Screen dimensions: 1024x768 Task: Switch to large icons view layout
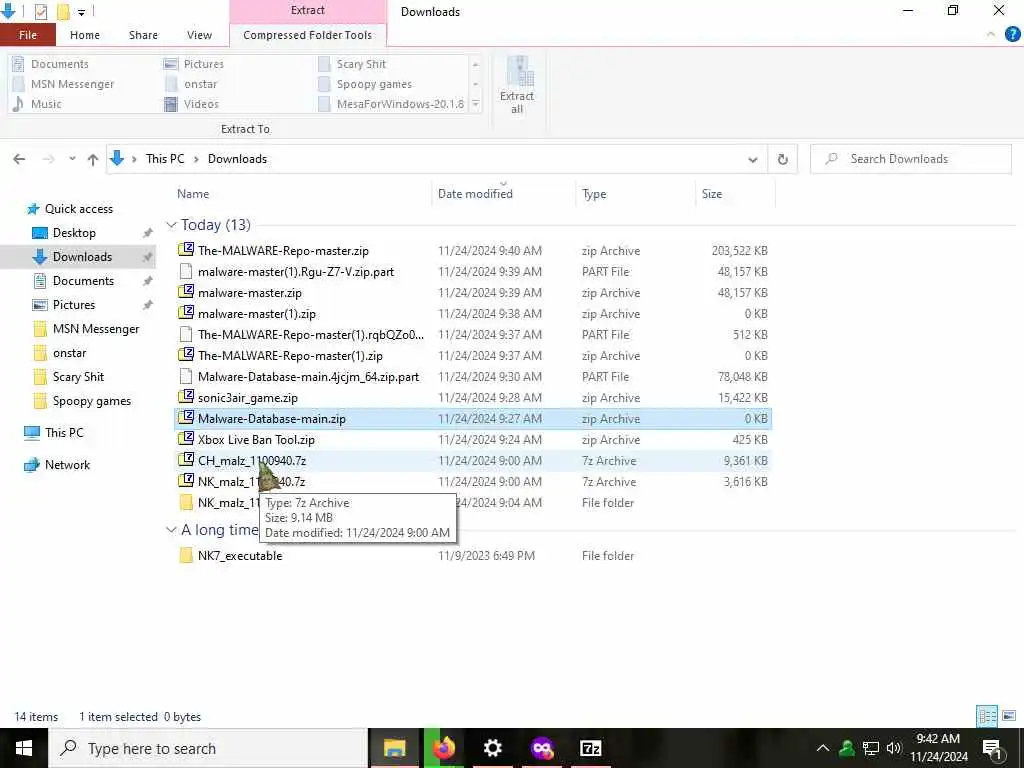coord(1009,716)
